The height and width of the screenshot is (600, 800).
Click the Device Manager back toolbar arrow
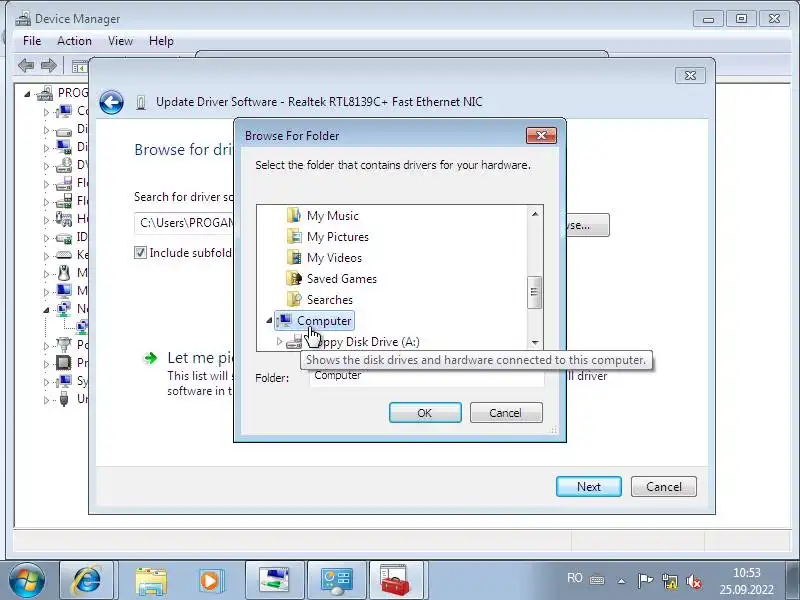[26, 65]
